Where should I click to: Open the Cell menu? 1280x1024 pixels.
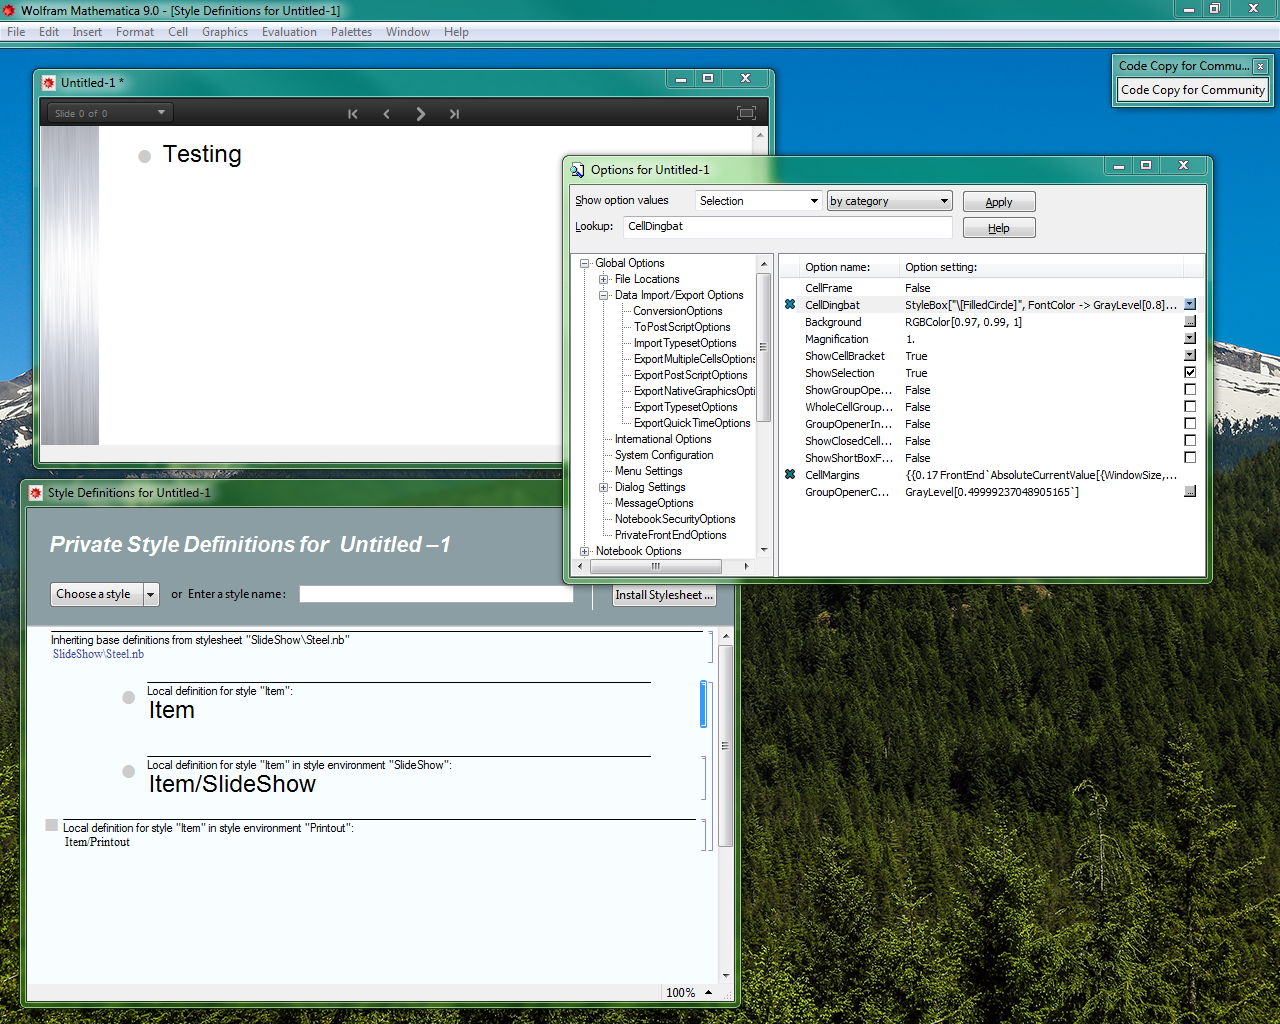click(178, 32)
